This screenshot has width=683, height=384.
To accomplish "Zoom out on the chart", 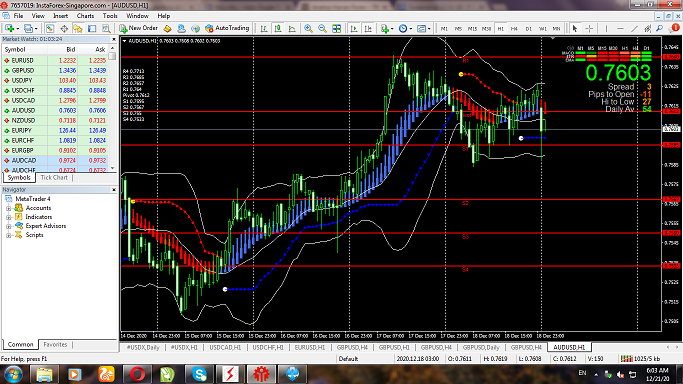I will (322, 28).
